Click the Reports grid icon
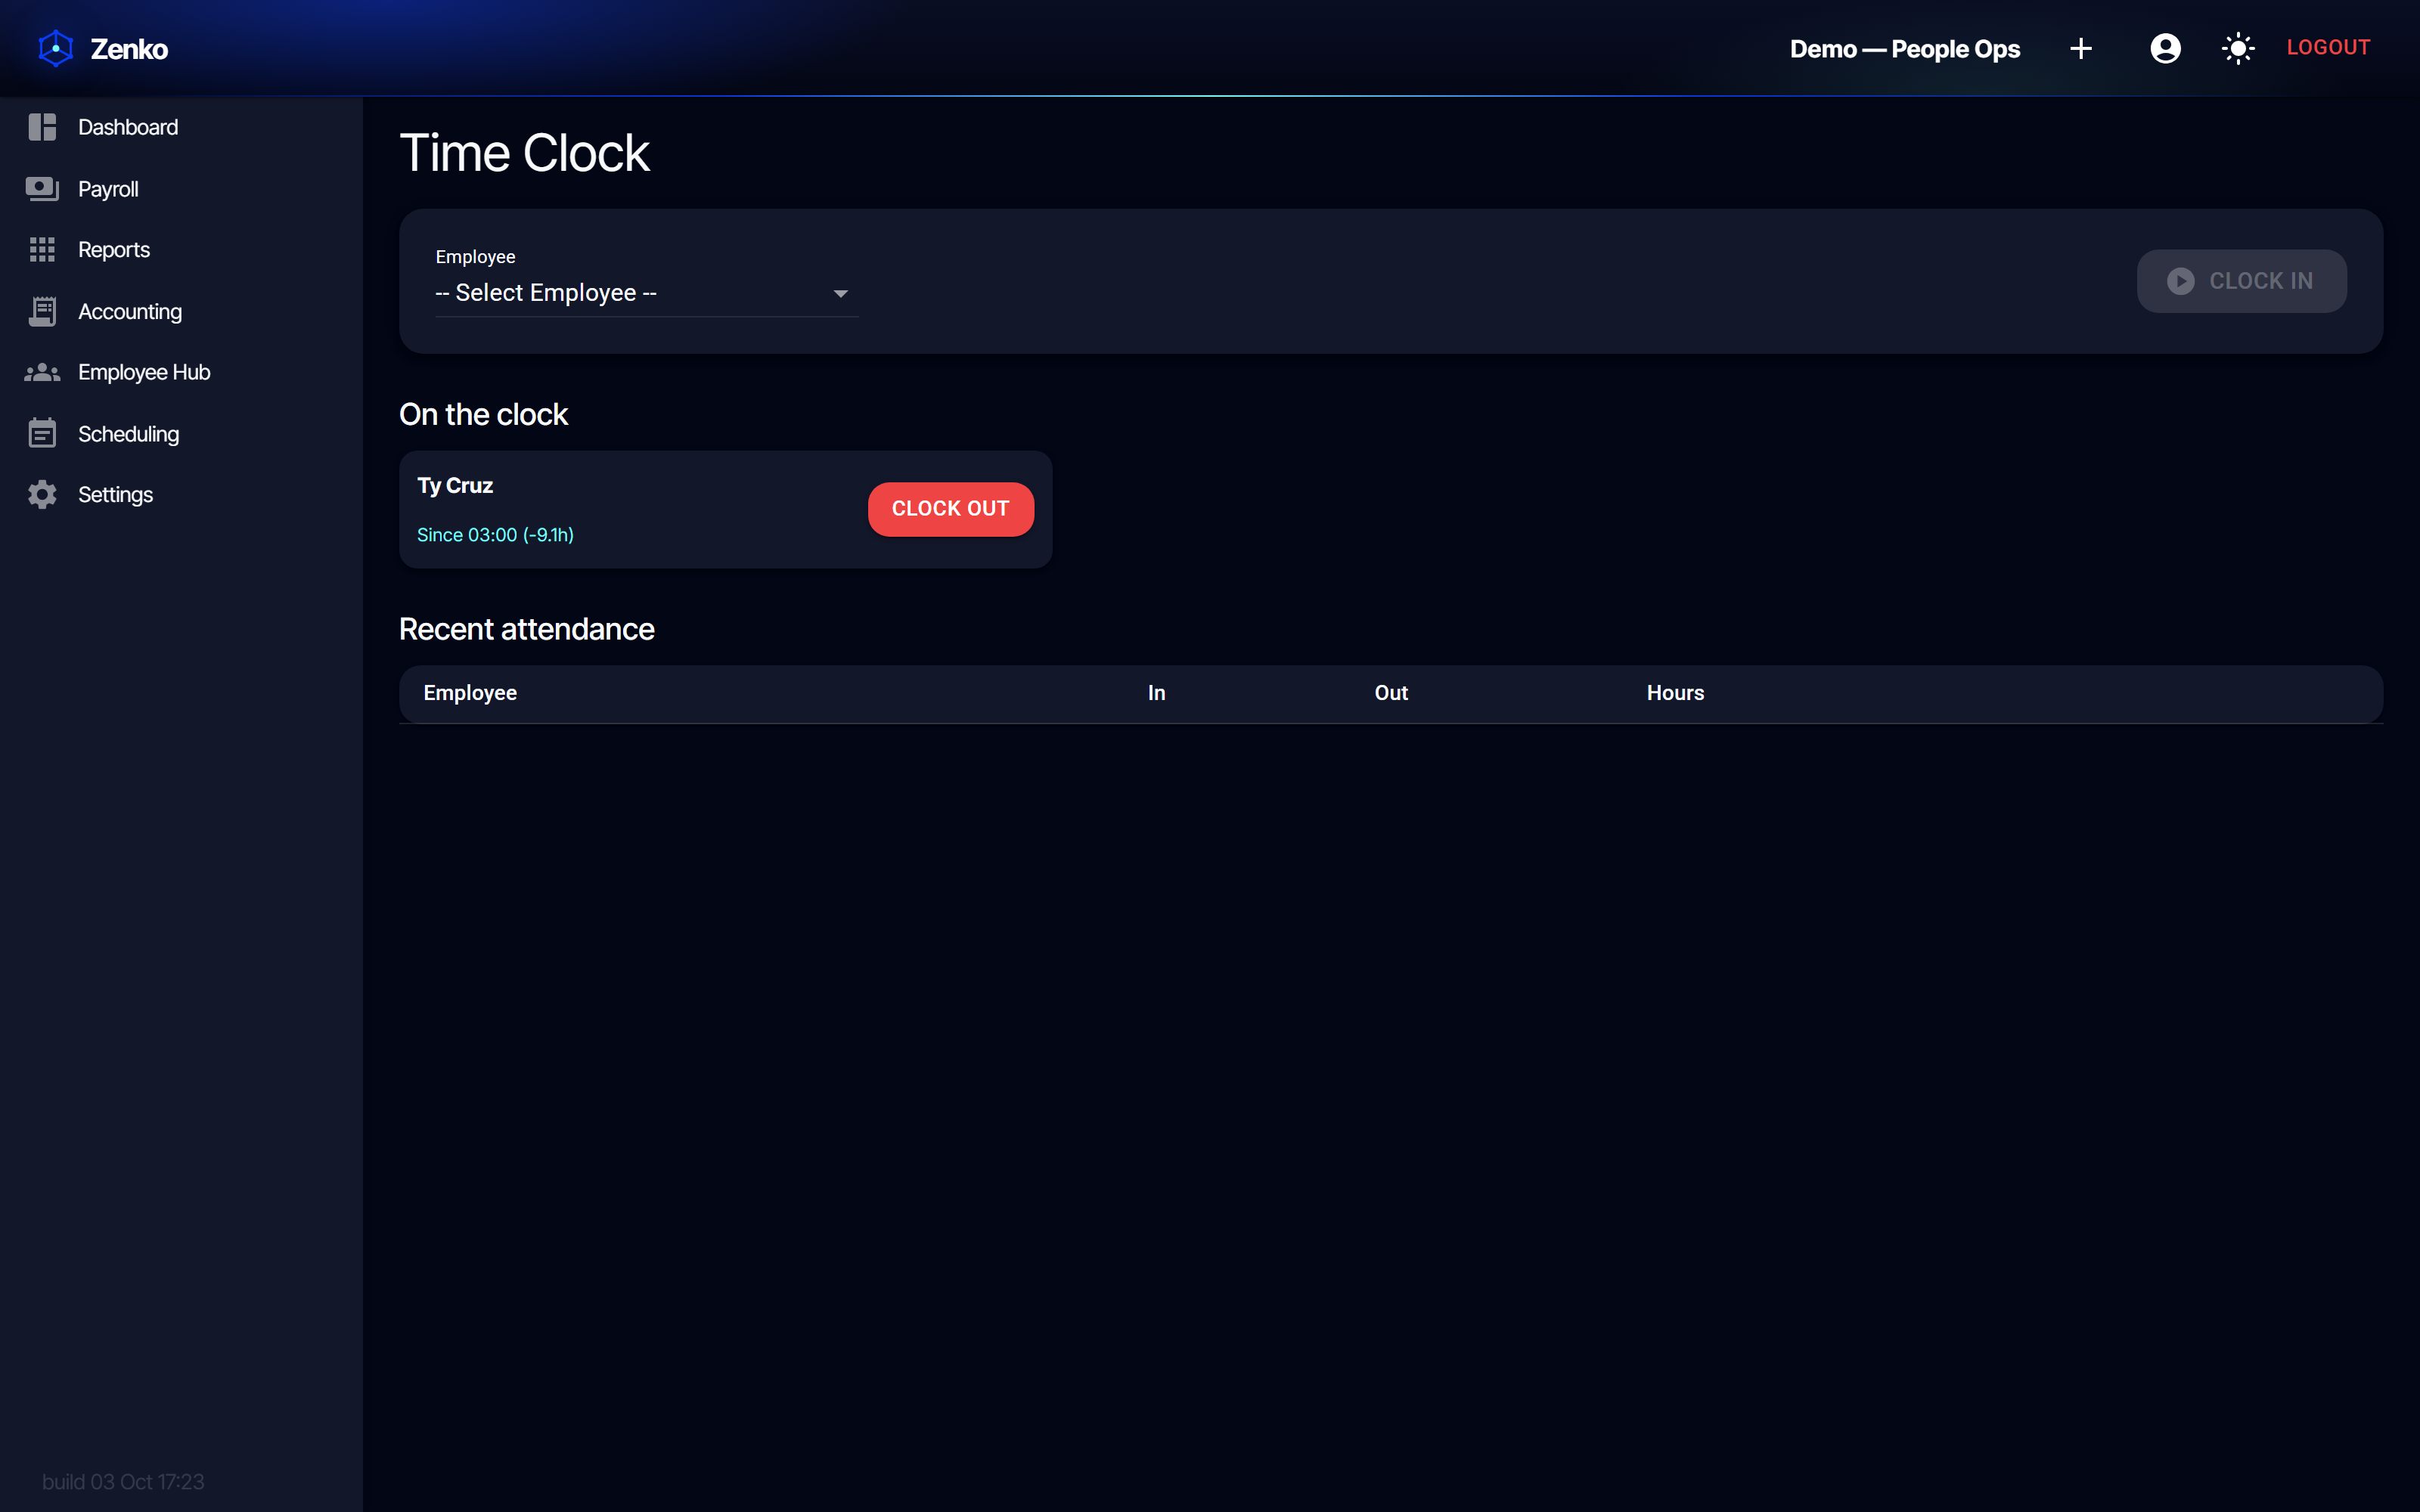 pyautogui.click(x=42, y=250)
